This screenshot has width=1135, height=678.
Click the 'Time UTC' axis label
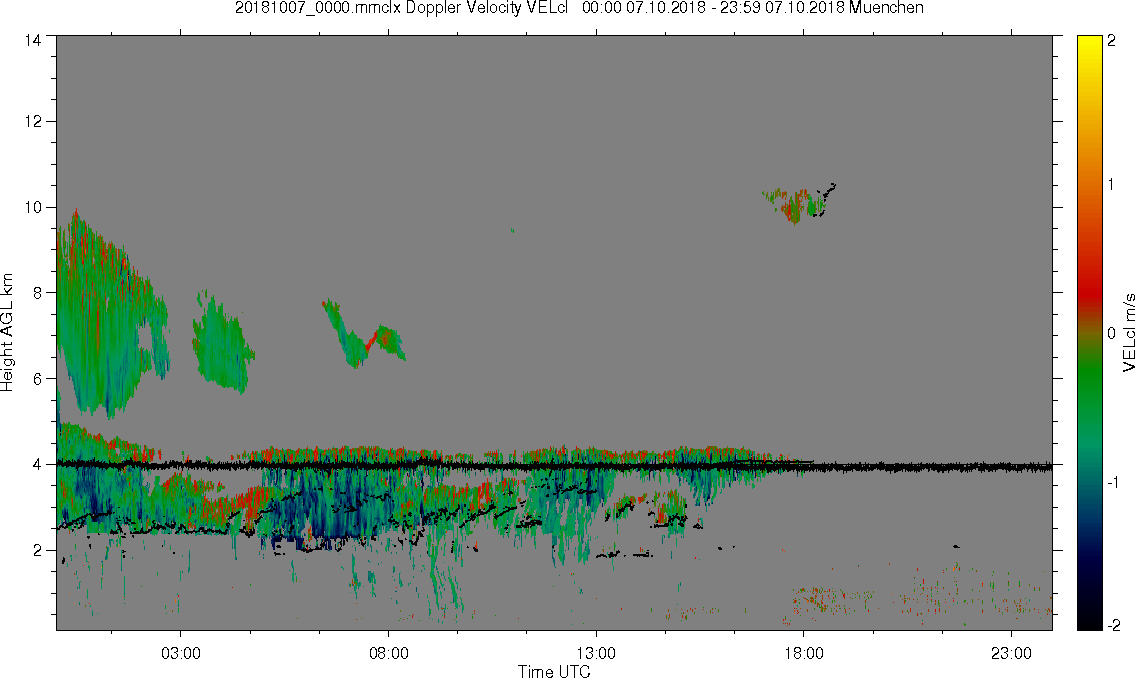click(554, 671)
